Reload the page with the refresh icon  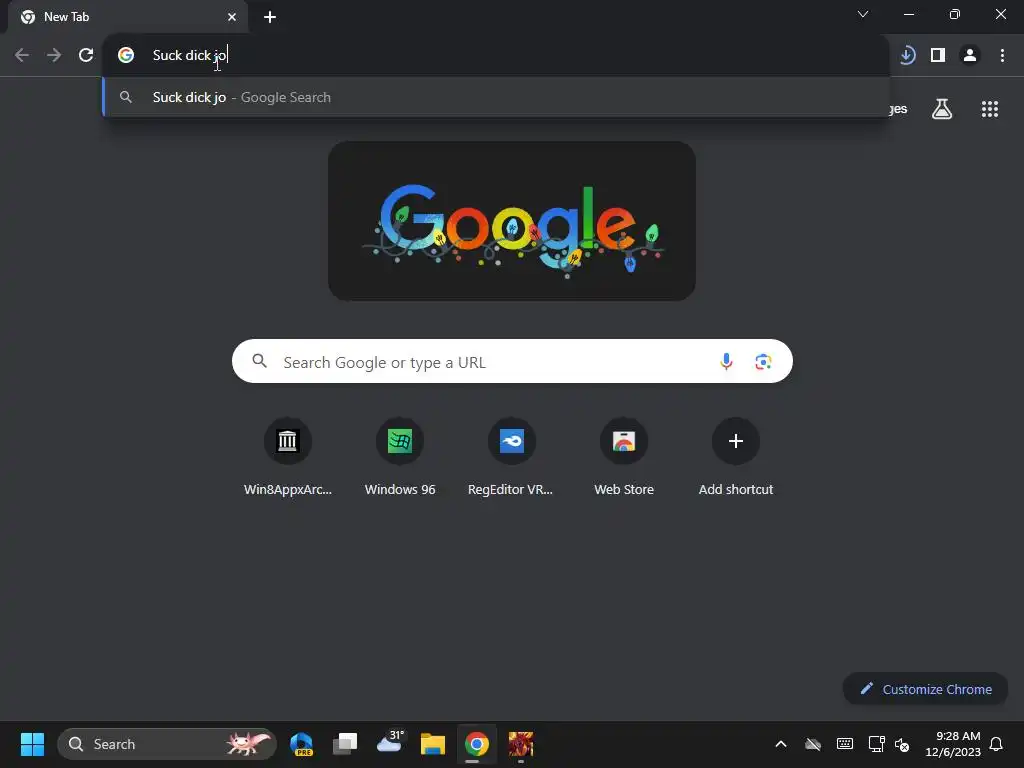pyautogui.click(x=86, y=56)
